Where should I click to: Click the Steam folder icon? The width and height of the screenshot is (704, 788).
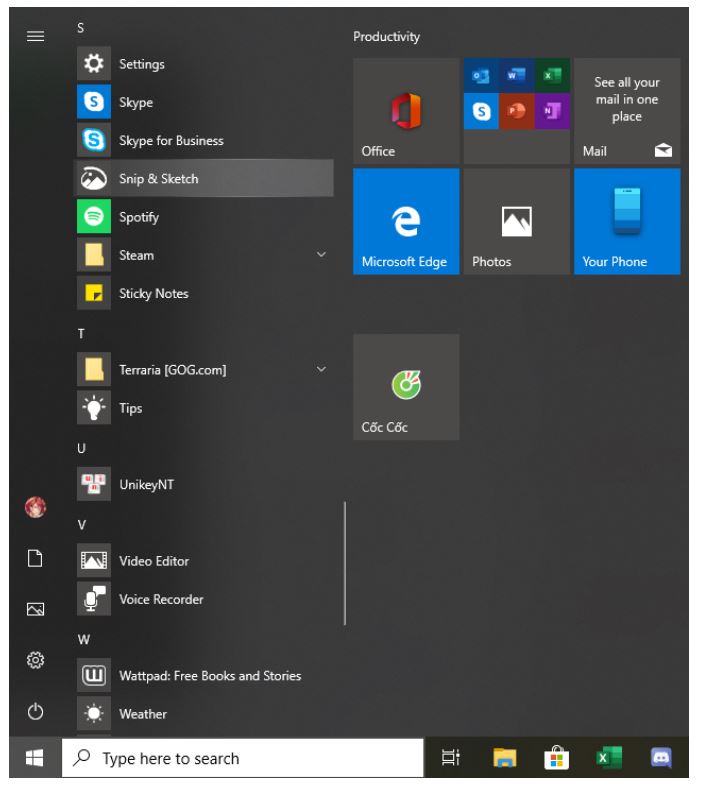point(94,255)
